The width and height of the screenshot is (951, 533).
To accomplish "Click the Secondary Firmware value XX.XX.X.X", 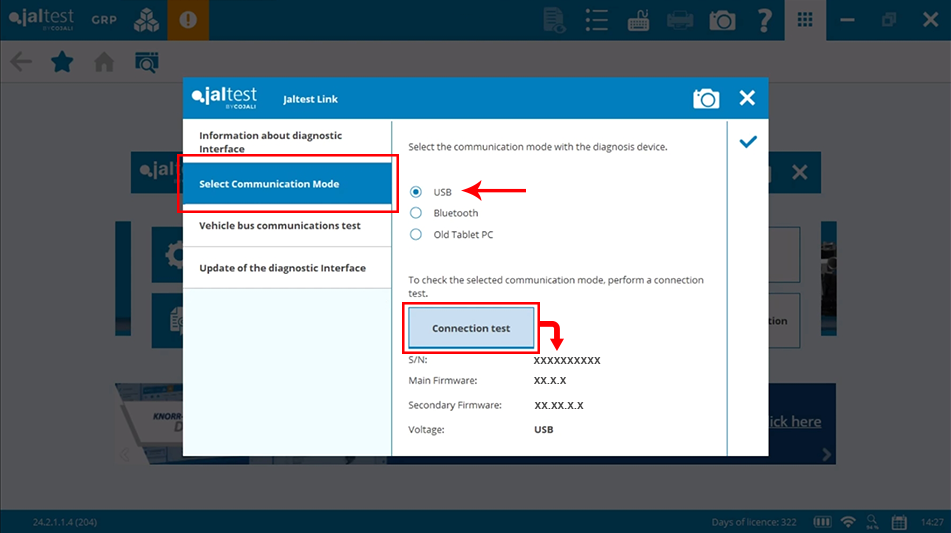I will click(x=559, y=406).
